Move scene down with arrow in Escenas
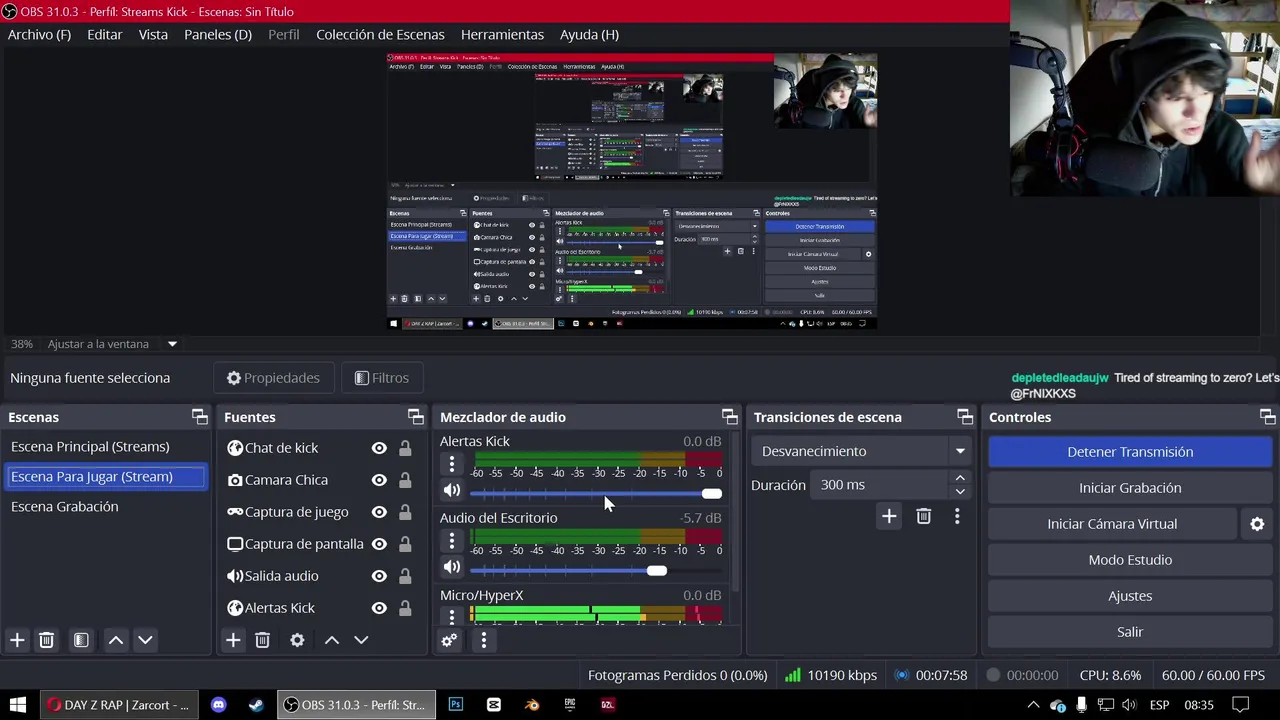This screenshot has height=720, width=1280. pos(145,640)
